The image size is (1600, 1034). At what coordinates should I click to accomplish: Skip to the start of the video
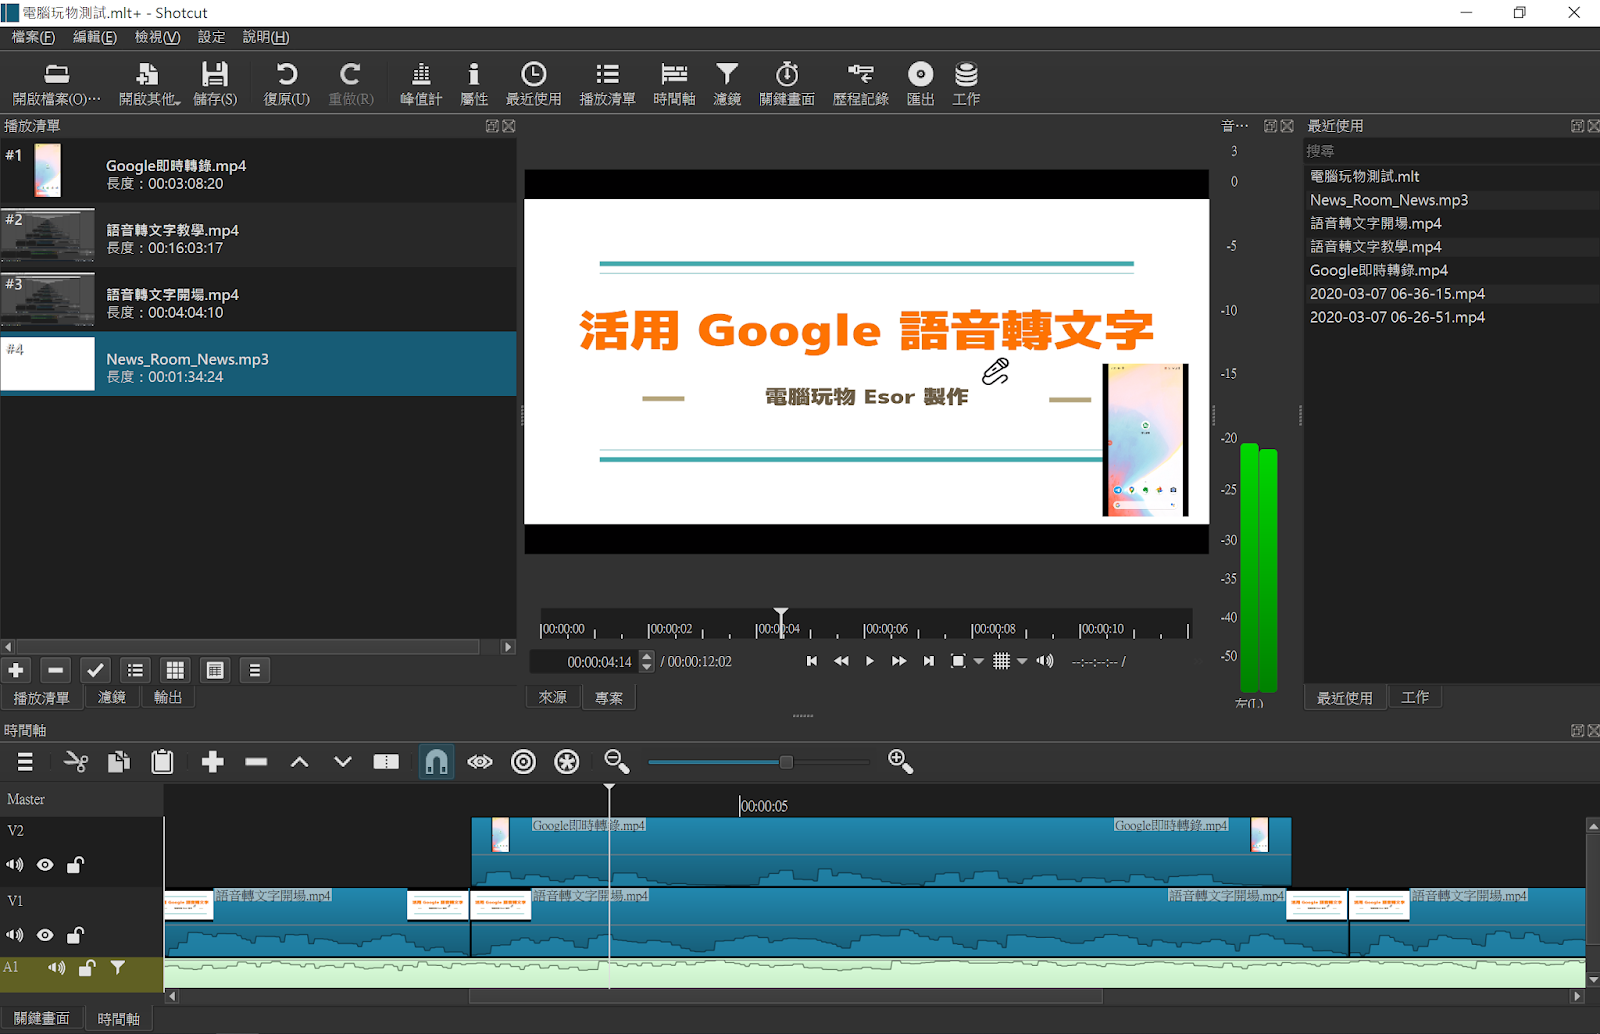(x=811, y=661)
